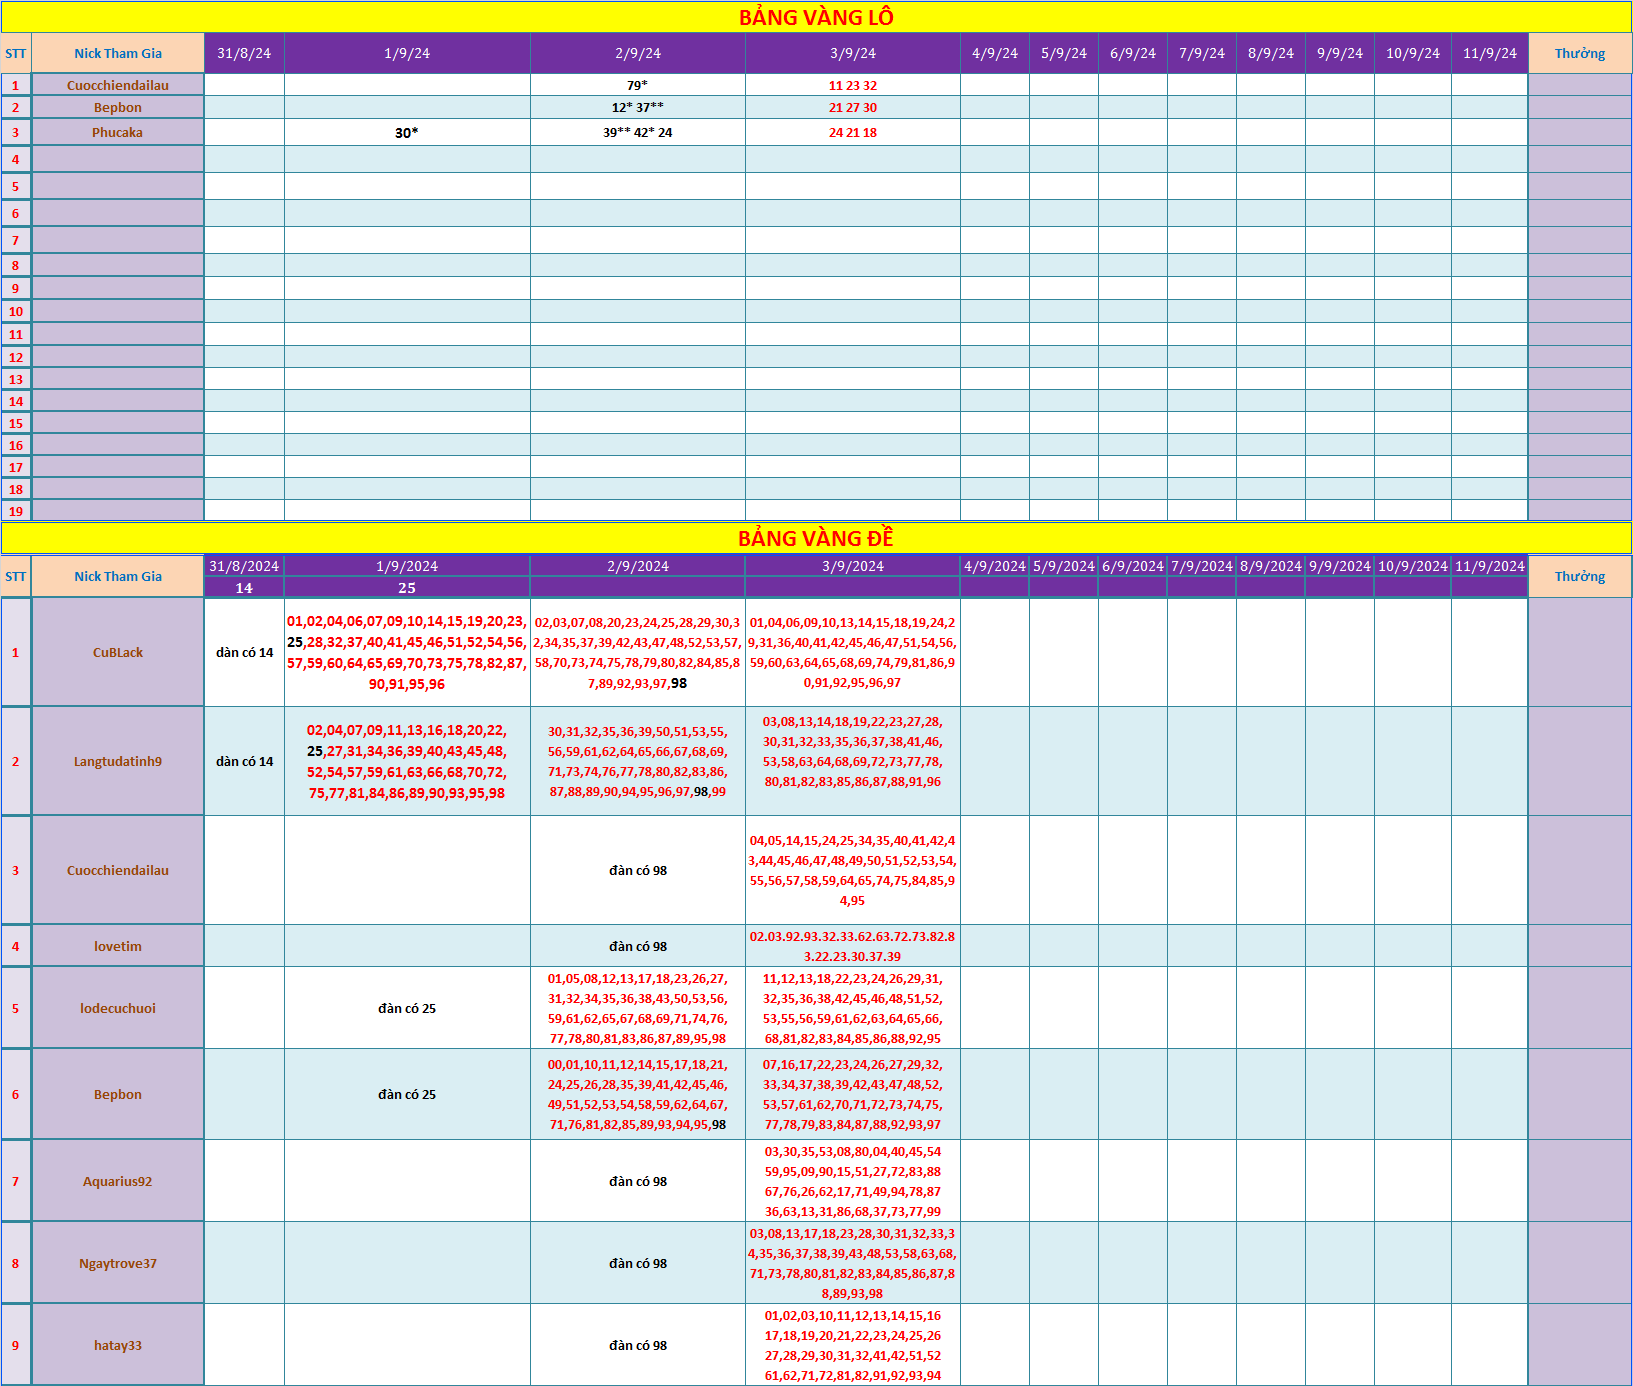Select the red "11 23 32" cell
This screenshot has width=1633, height=1386.
pos(853,85)
